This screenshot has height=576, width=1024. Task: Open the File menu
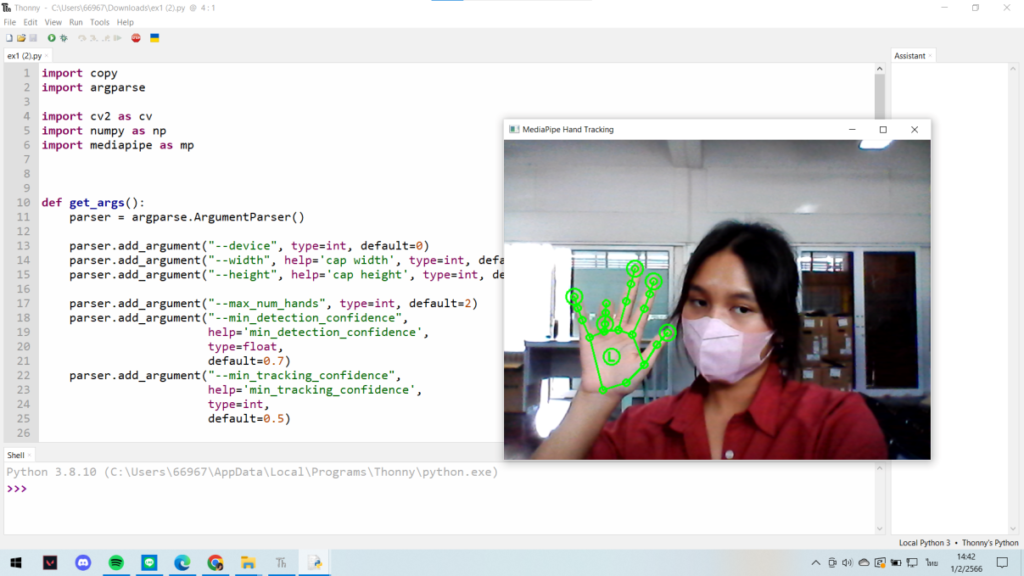pyautogui.click(x=10, y=22)
